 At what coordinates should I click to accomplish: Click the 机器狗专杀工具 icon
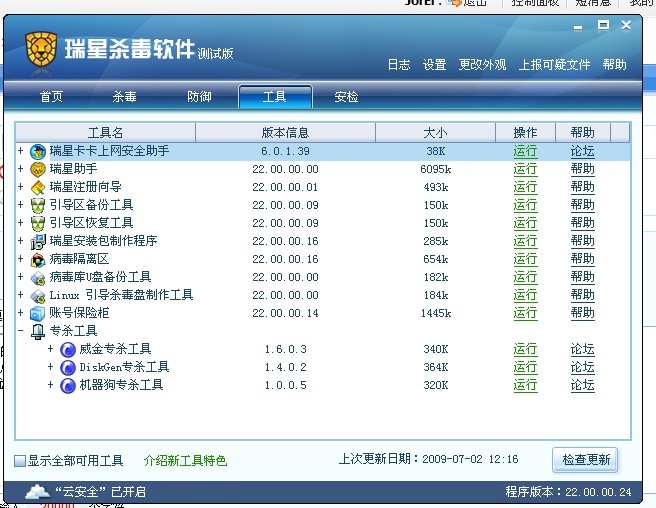68,385
